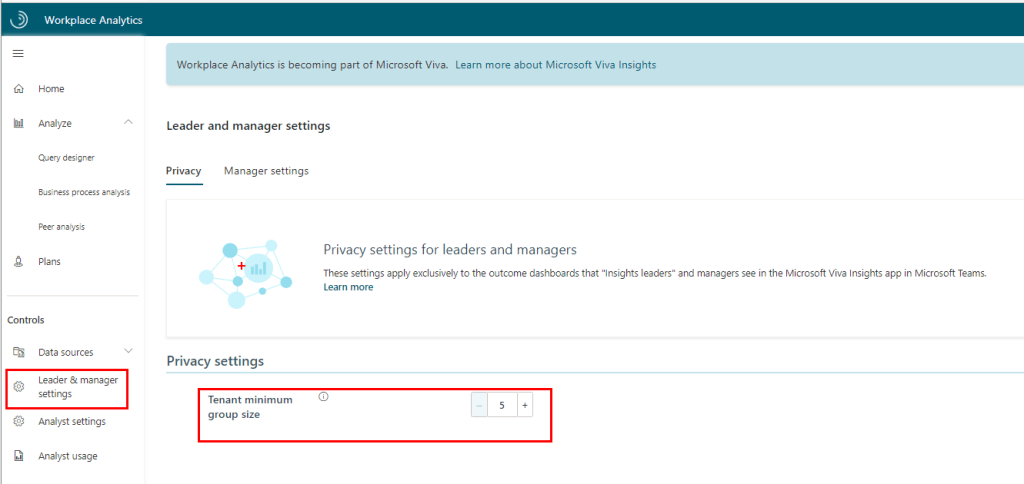Decrease tenant minimum group size with minus
The height and width of the screenshot is (484, 1024).
(479, 405)
